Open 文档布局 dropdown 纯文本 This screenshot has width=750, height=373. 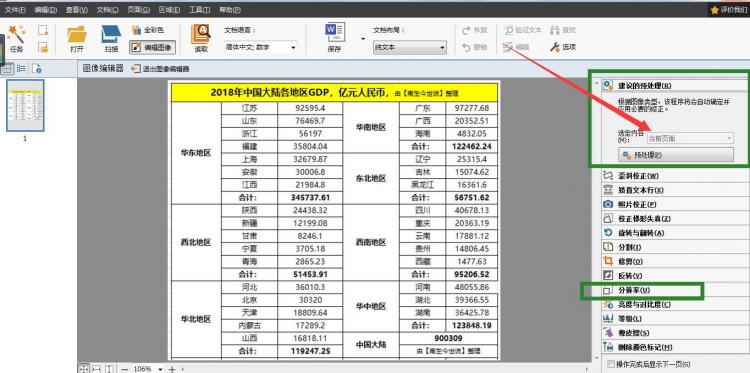pos(410,47)
